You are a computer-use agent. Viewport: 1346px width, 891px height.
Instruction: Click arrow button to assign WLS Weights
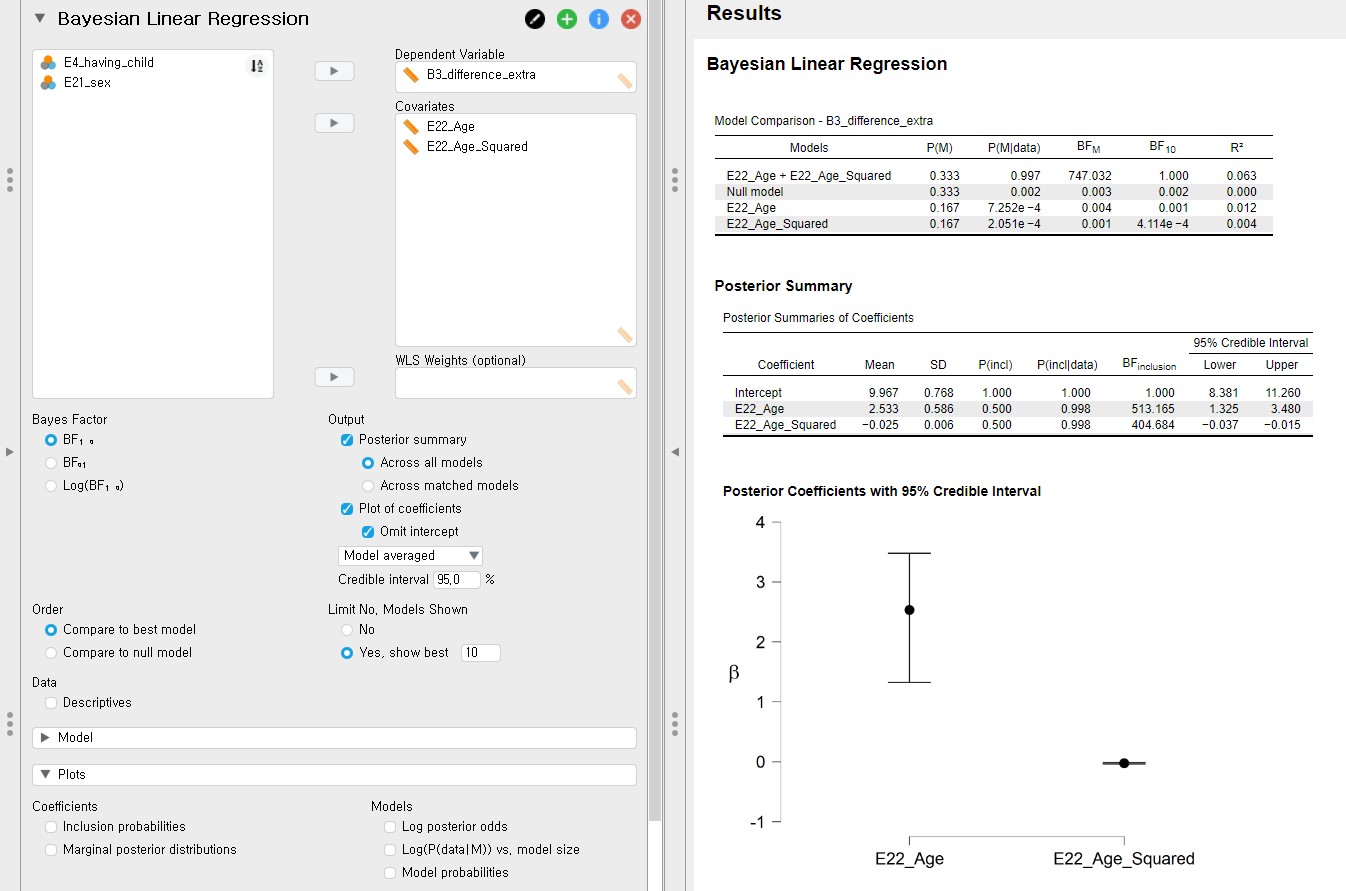point(334,377)
